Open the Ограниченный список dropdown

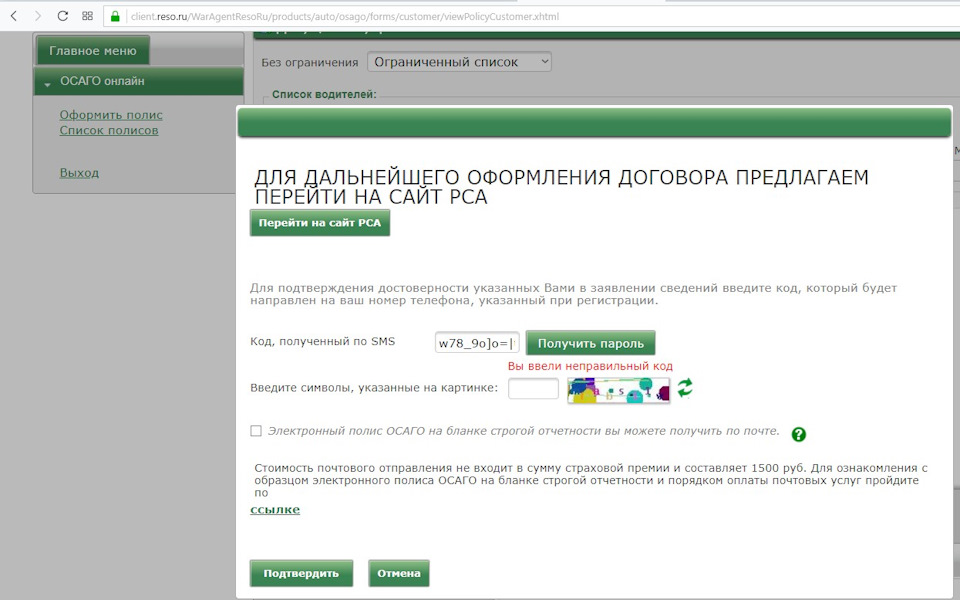click(459, 62)
